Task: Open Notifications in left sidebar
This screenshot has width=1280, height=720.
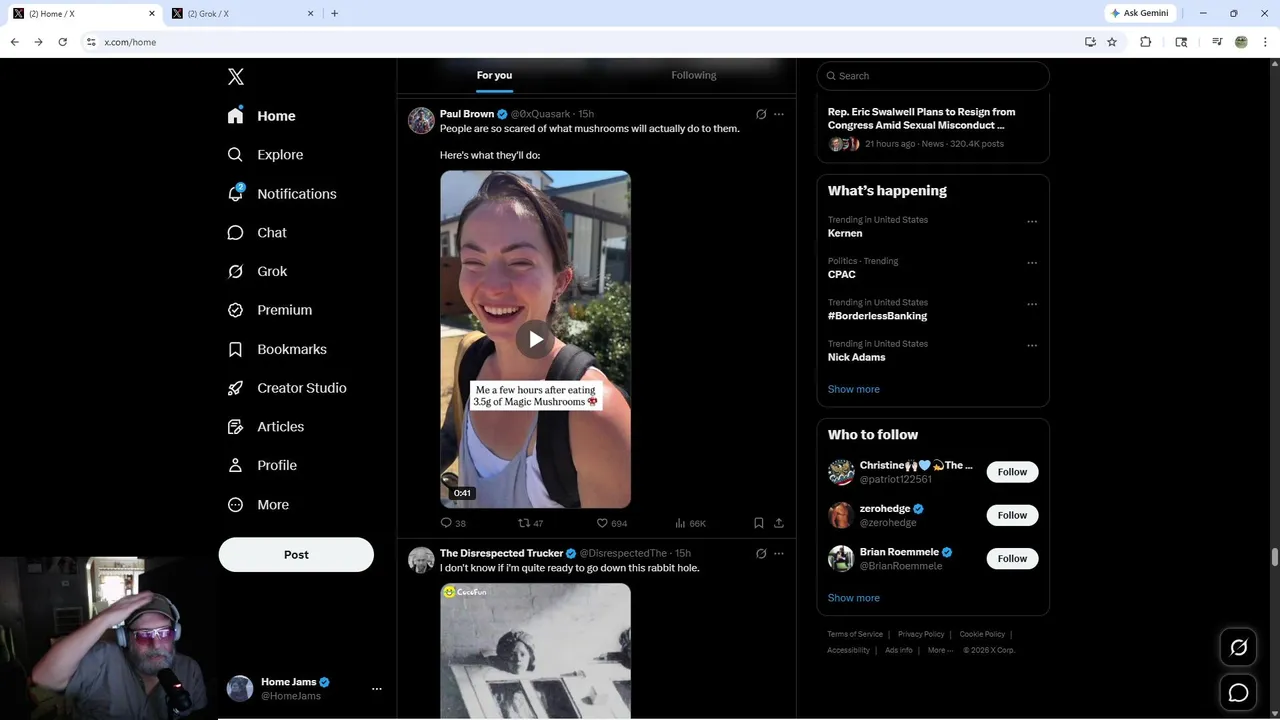Action: click(282, 194)
